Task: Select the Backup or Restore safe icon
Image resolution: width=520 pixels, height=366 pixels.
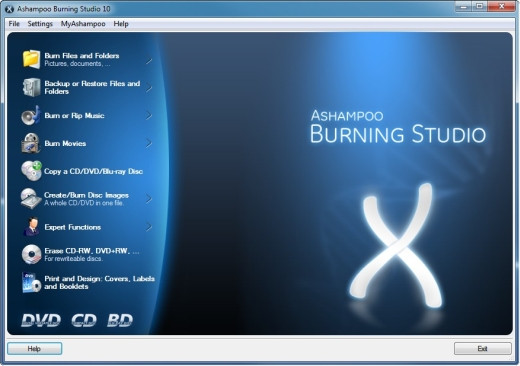Action: click(31, 87)
